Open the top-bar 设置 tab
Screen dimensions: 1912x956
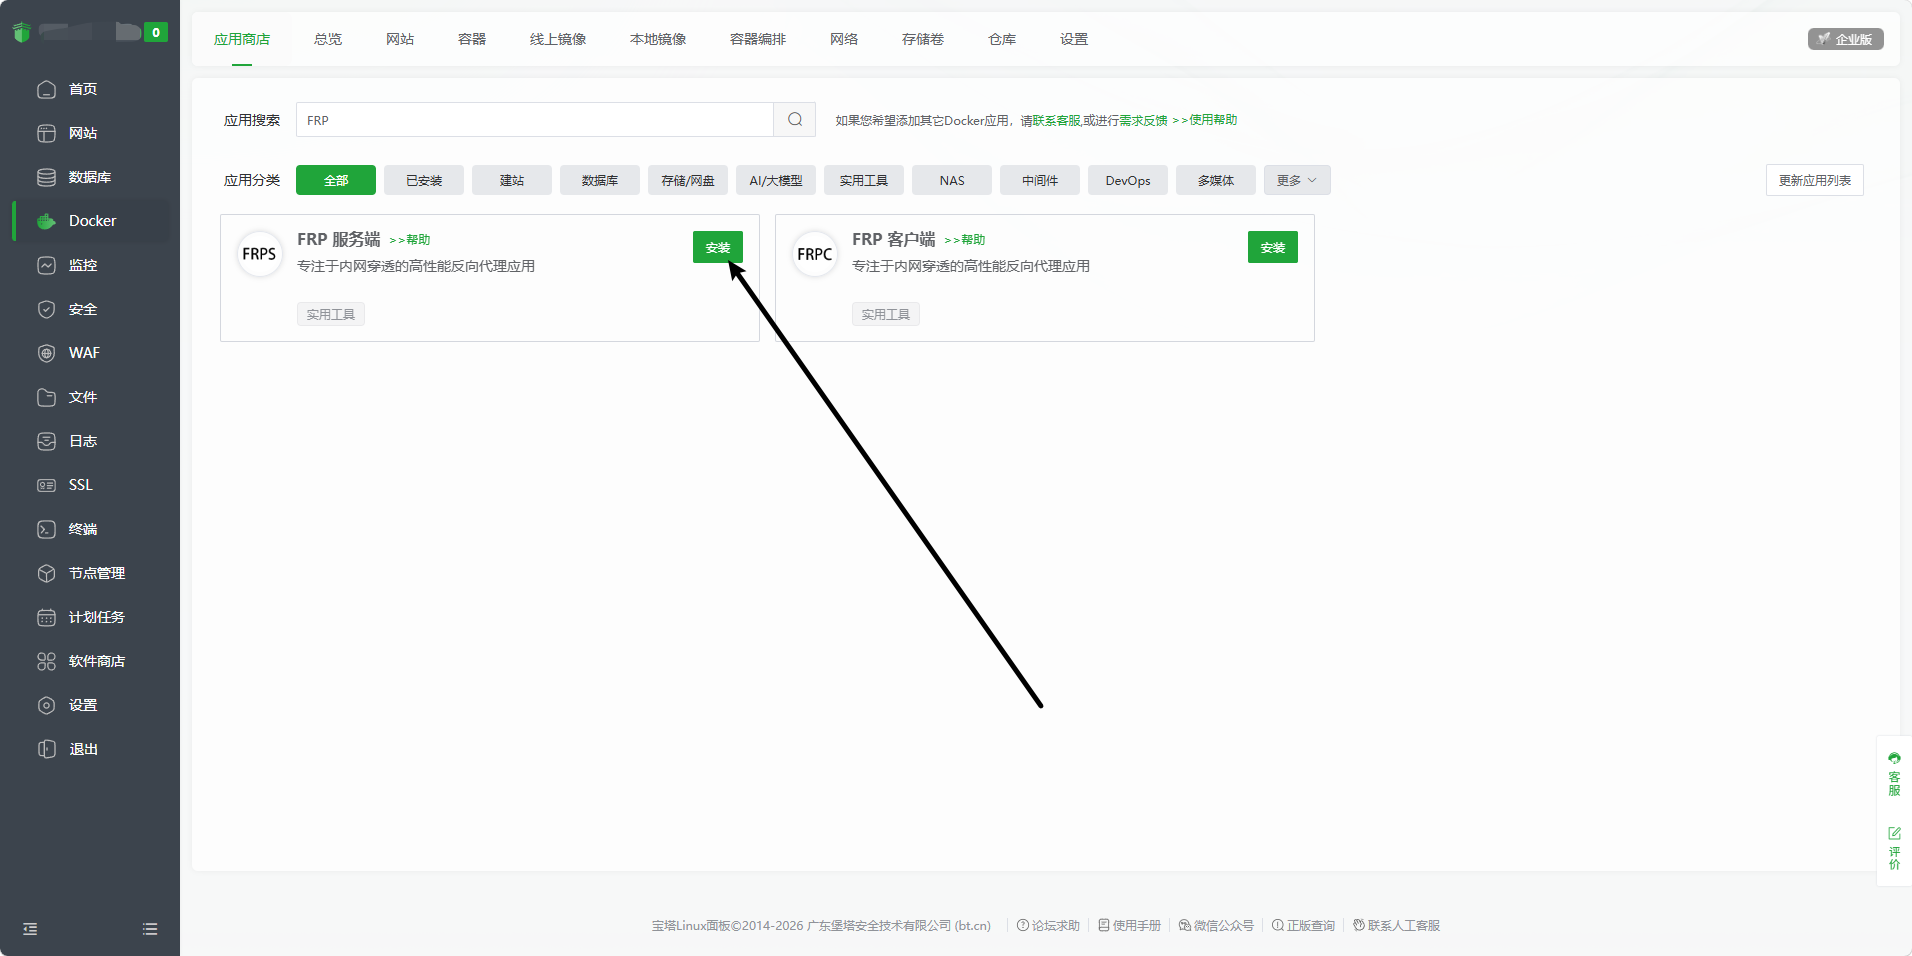(x=1074, y=39)
